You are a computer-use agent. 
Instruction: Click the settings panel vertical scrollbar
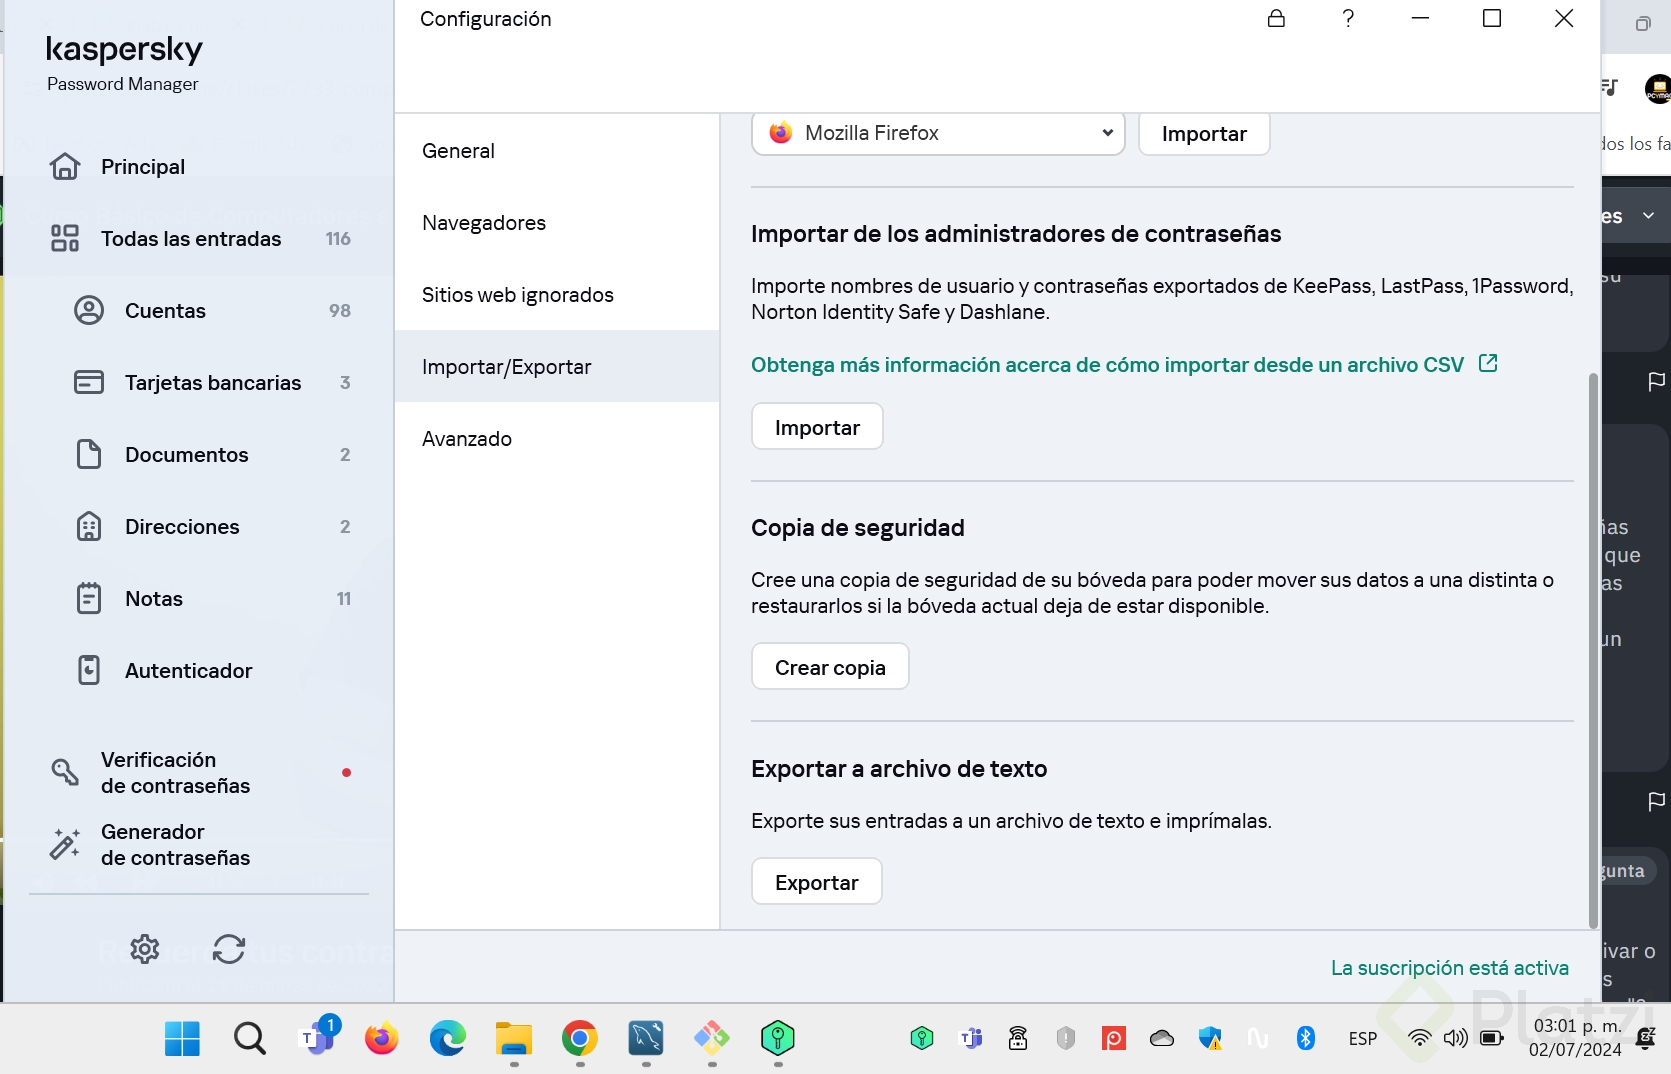[1593, 650]
